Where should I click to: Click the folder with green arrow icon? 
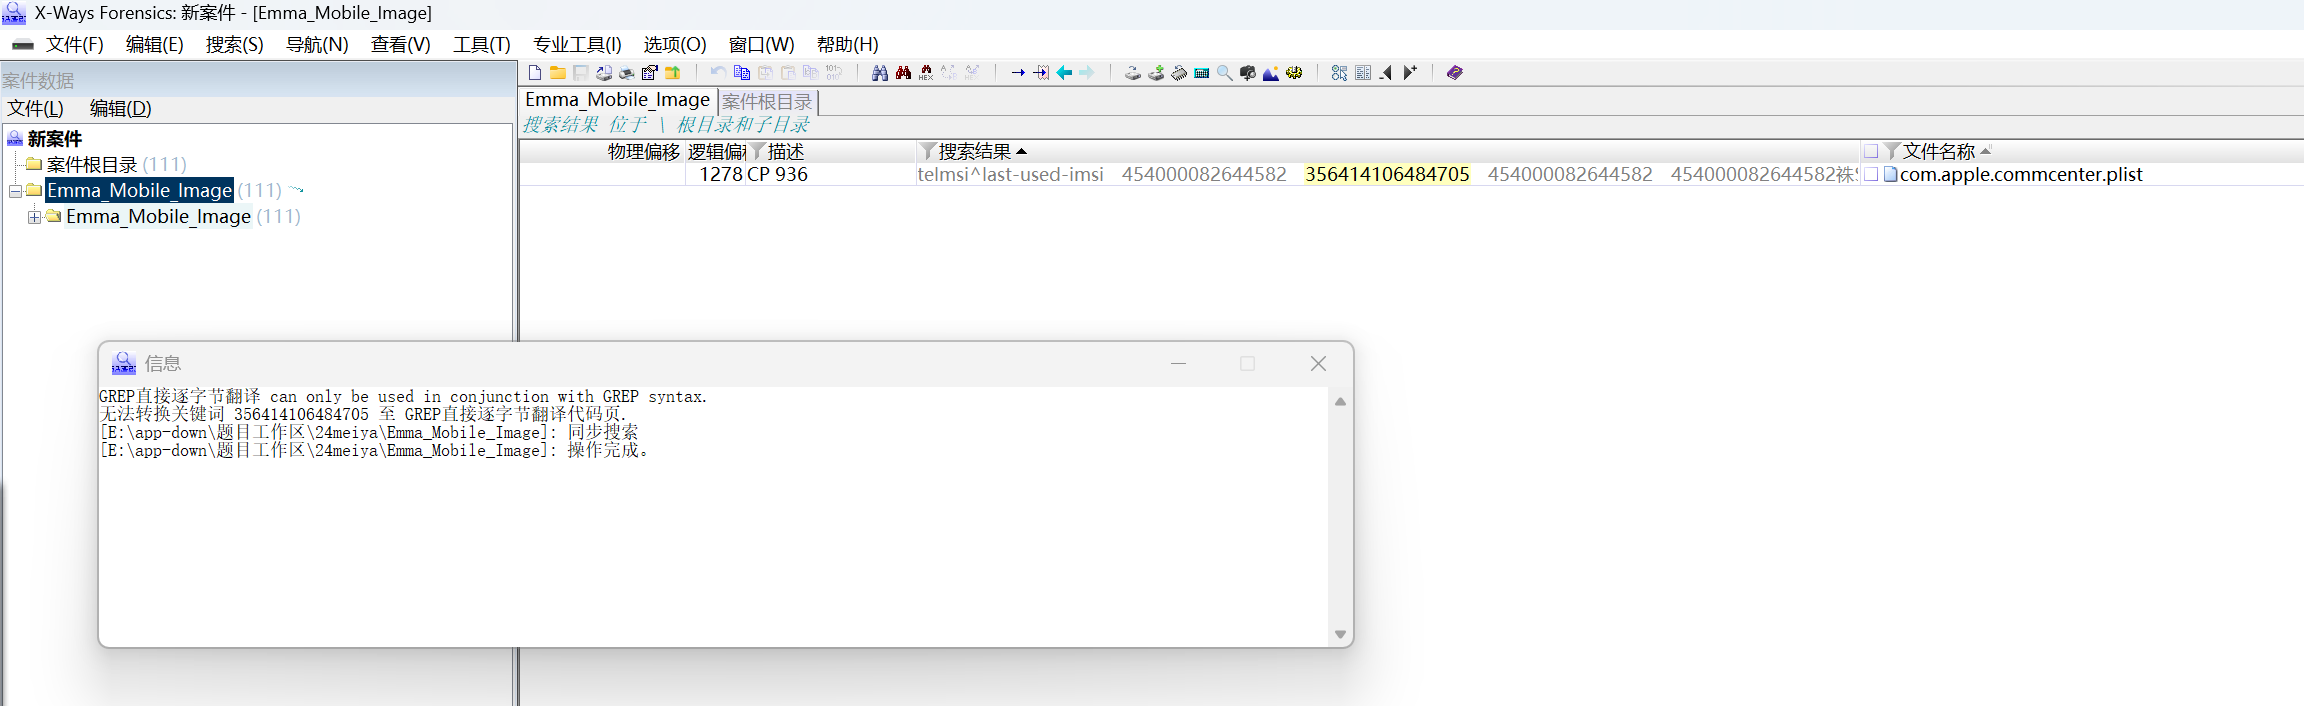pos(673,73)
